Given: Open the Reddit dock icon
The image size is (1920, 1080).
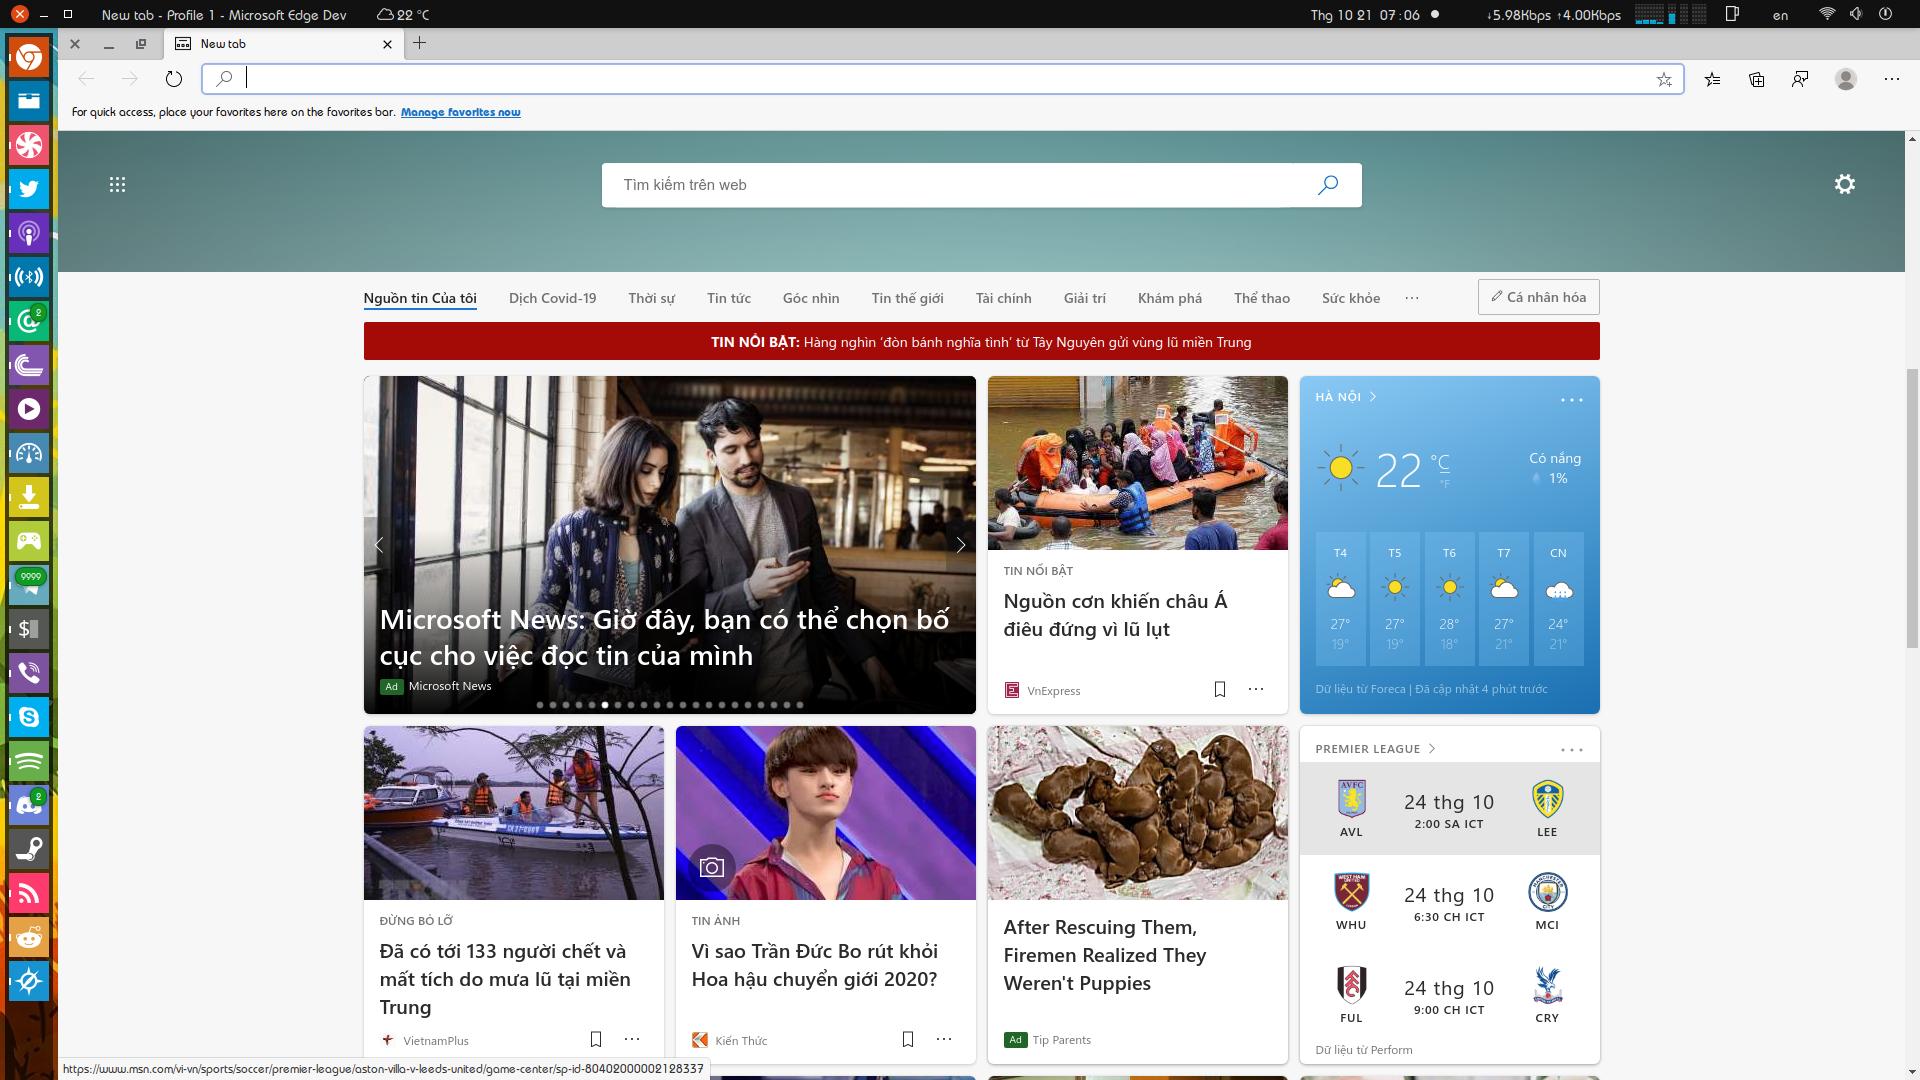Looking at the screenshot, I should (x=29, y=937).
